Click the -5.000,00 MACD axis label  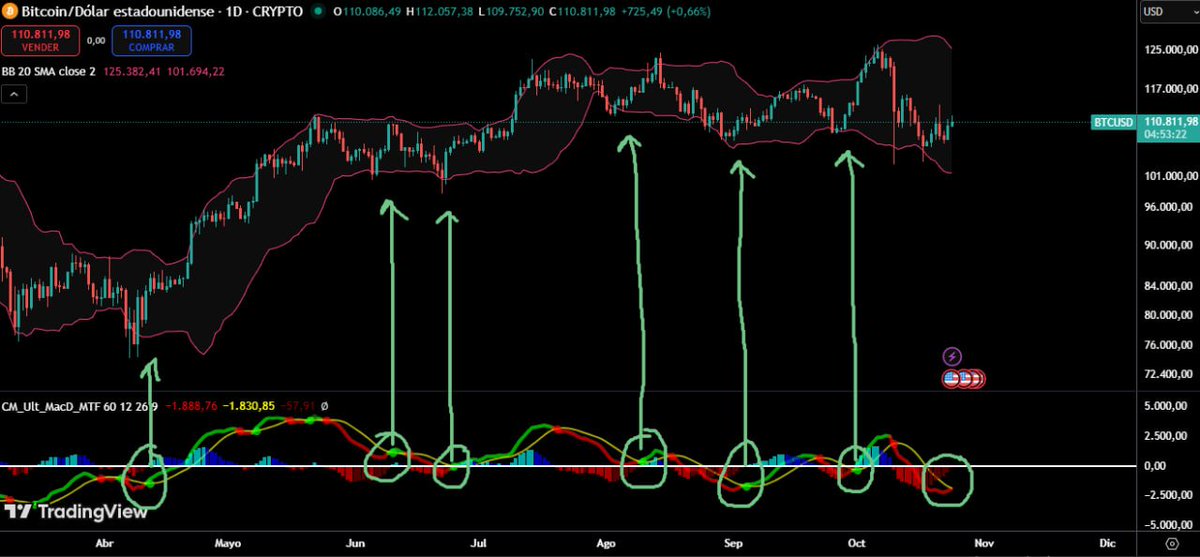coord(1170,525)
